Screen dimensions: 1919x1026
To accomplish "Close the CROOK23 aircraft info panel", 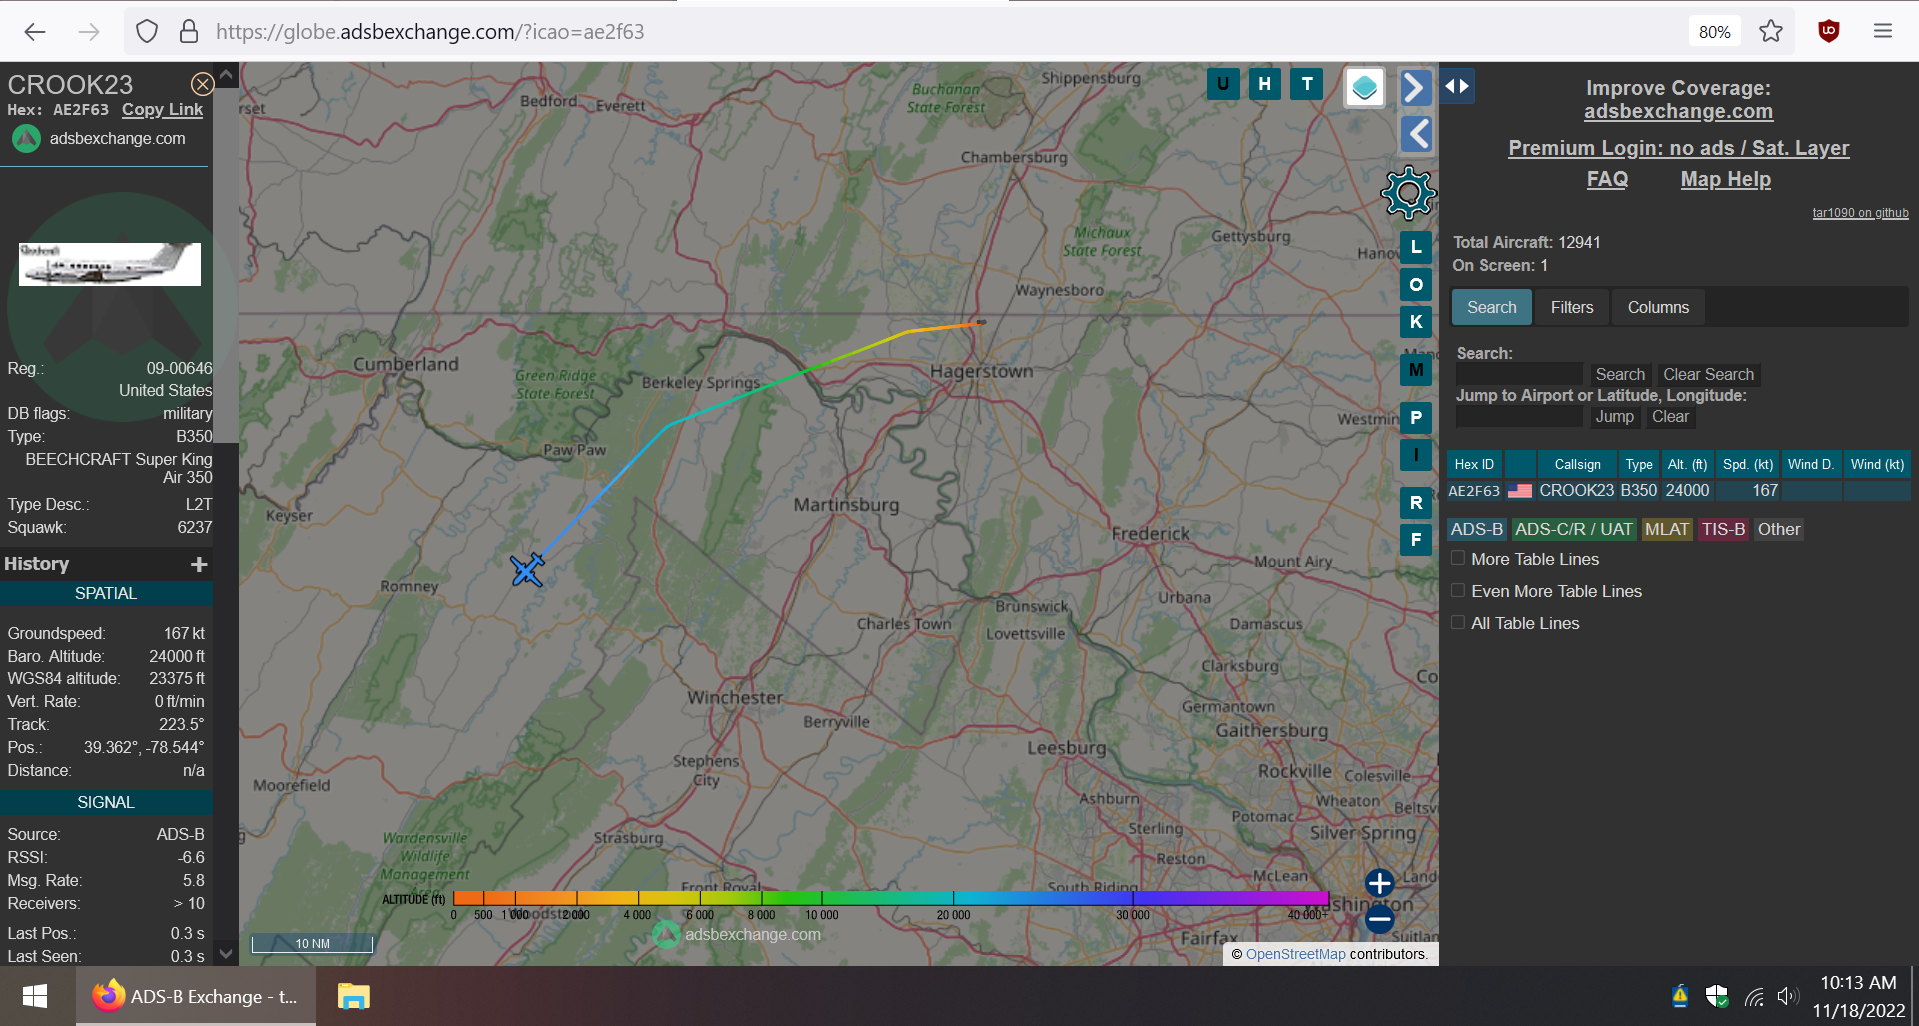I will tap(202, 84).
